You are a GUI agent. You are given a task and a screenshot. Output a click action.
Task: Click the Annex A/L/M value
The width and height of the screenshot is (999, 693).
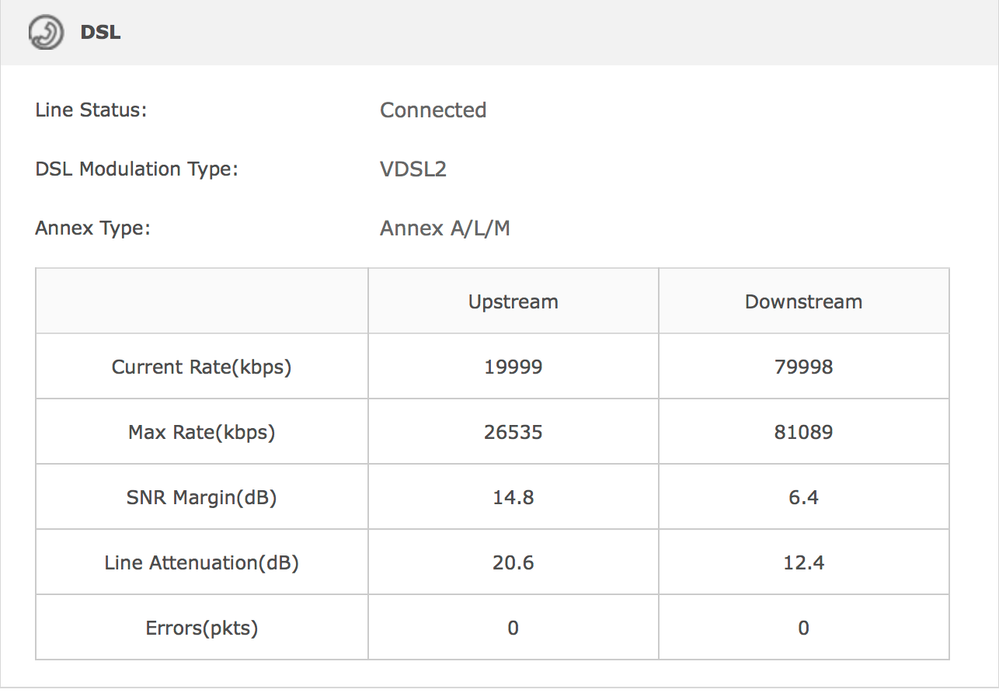pyautogui.click(x=445, y=228)
